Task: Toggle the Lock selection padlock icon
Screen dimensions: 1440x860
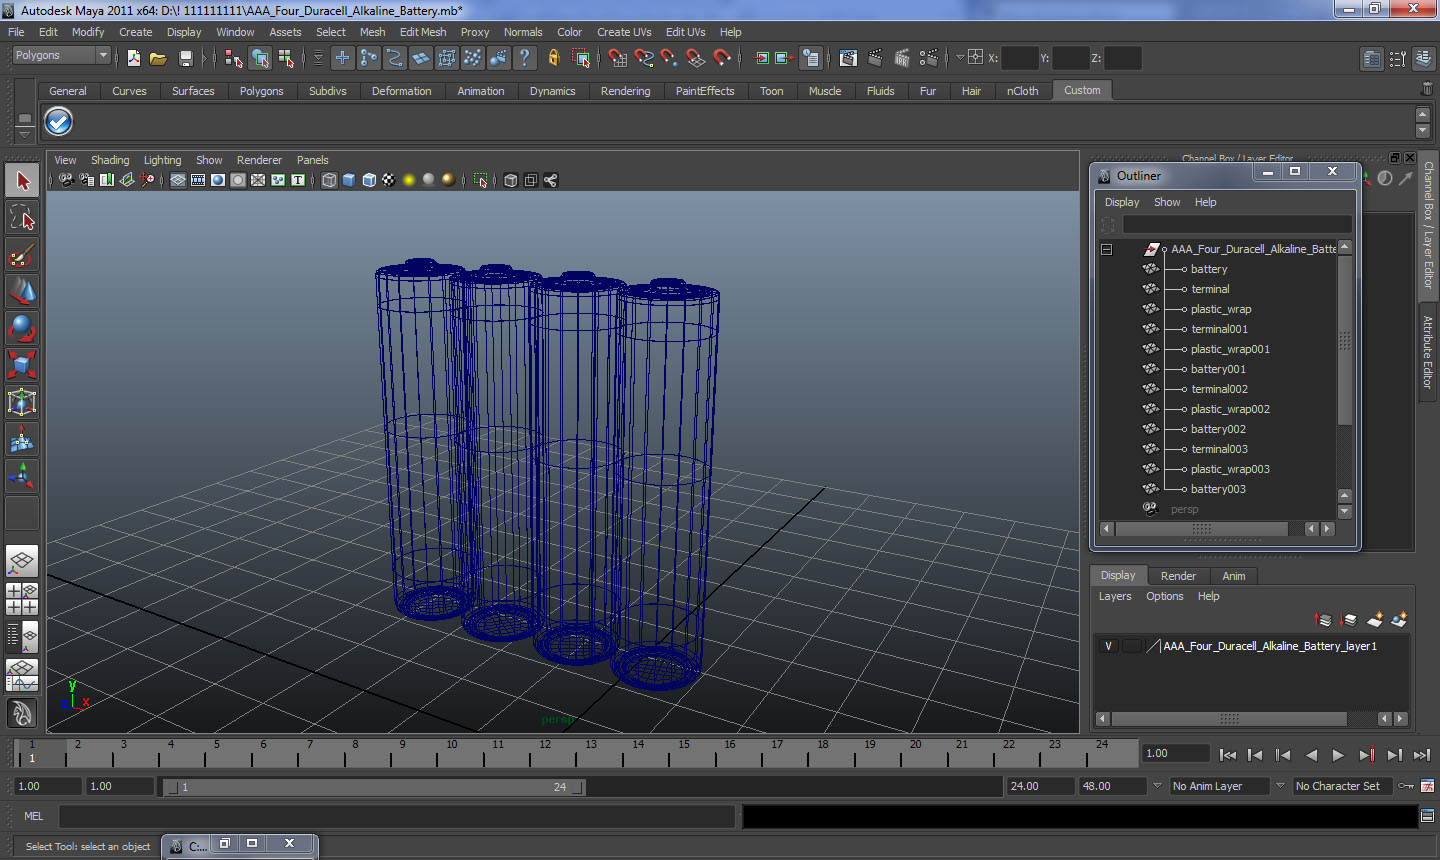Action: (553, 58)
